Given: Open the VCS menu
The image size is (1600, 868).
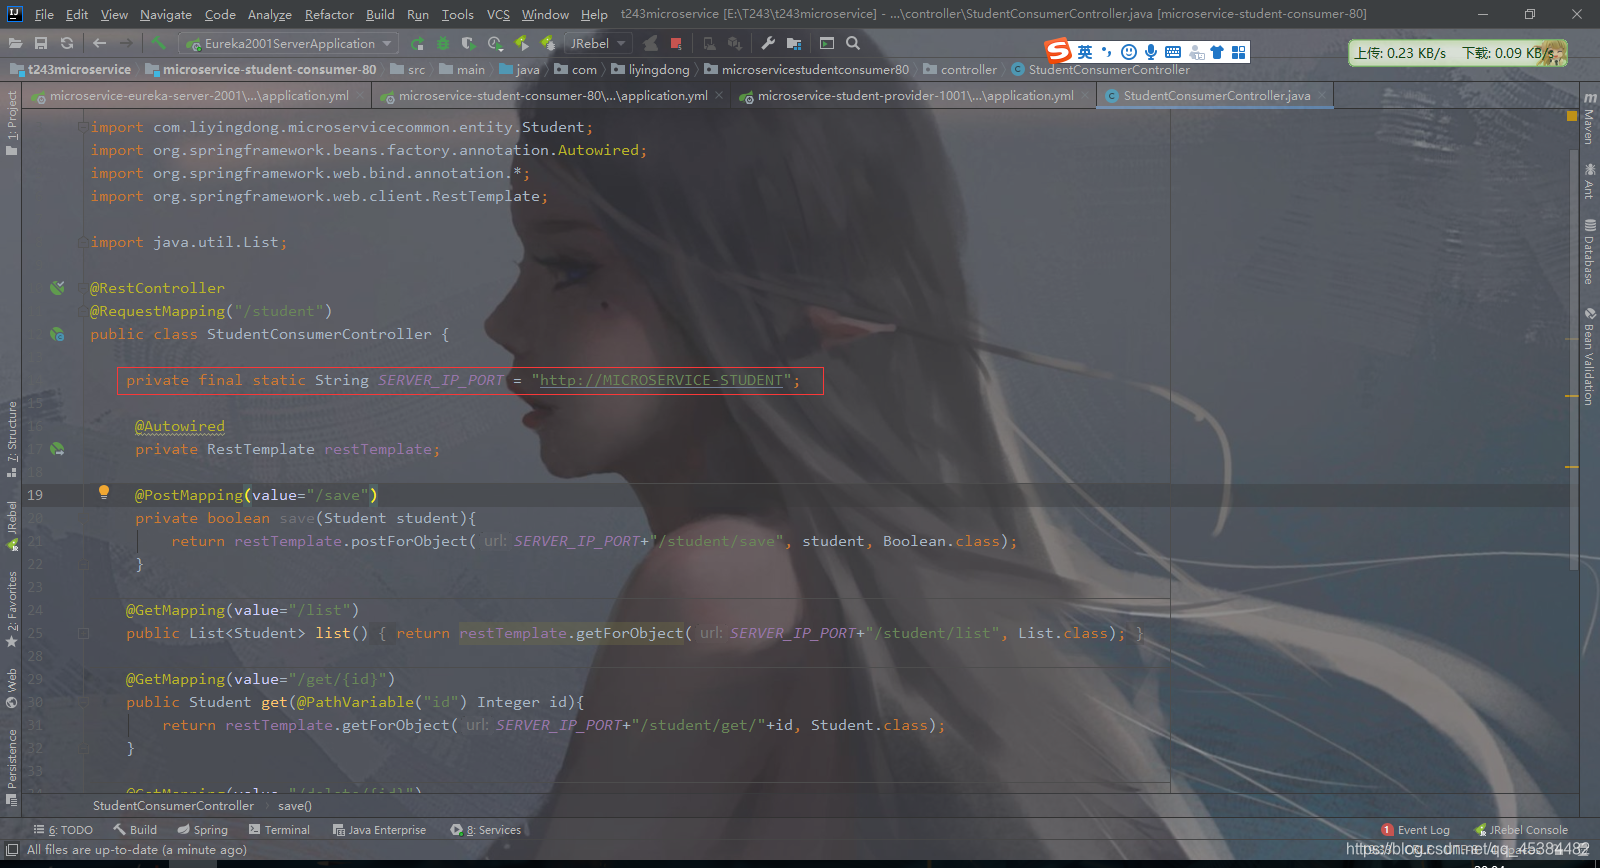Looking at the screenshot, I should coord(498,14).
